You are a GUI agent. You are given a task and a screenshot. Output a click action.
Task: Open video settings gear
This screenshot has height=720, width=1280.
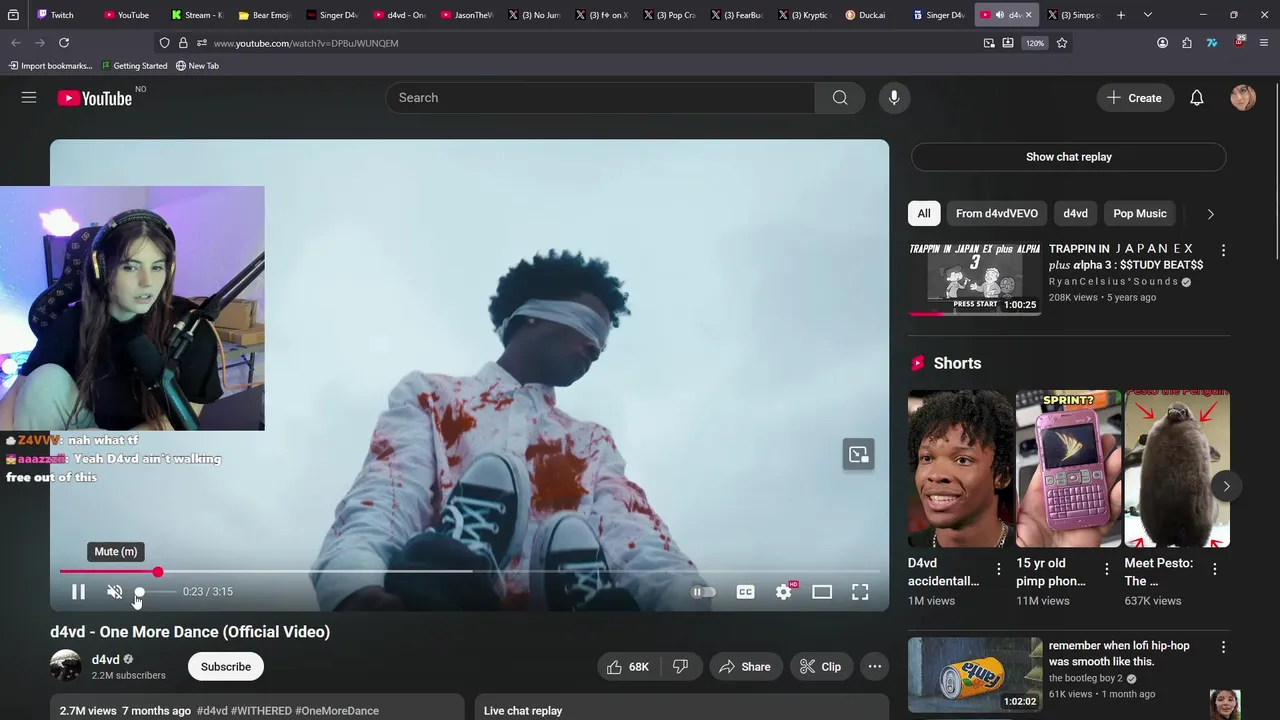[x=784, y=592]
